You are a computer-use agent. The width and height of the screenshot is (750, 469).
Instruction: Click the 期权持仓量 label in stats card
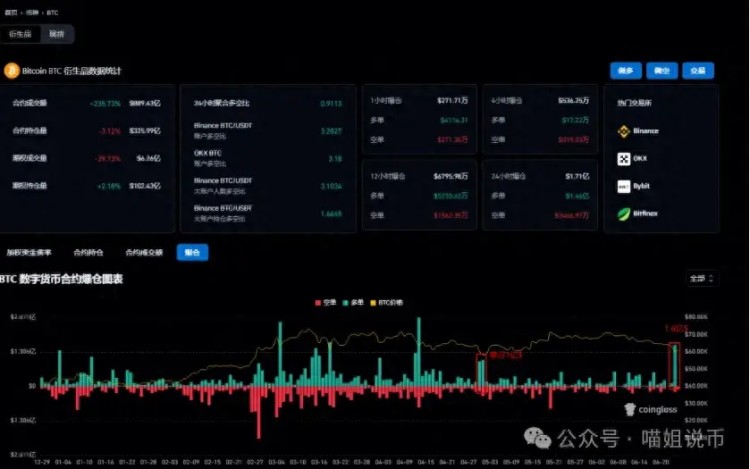click(30, 186)
